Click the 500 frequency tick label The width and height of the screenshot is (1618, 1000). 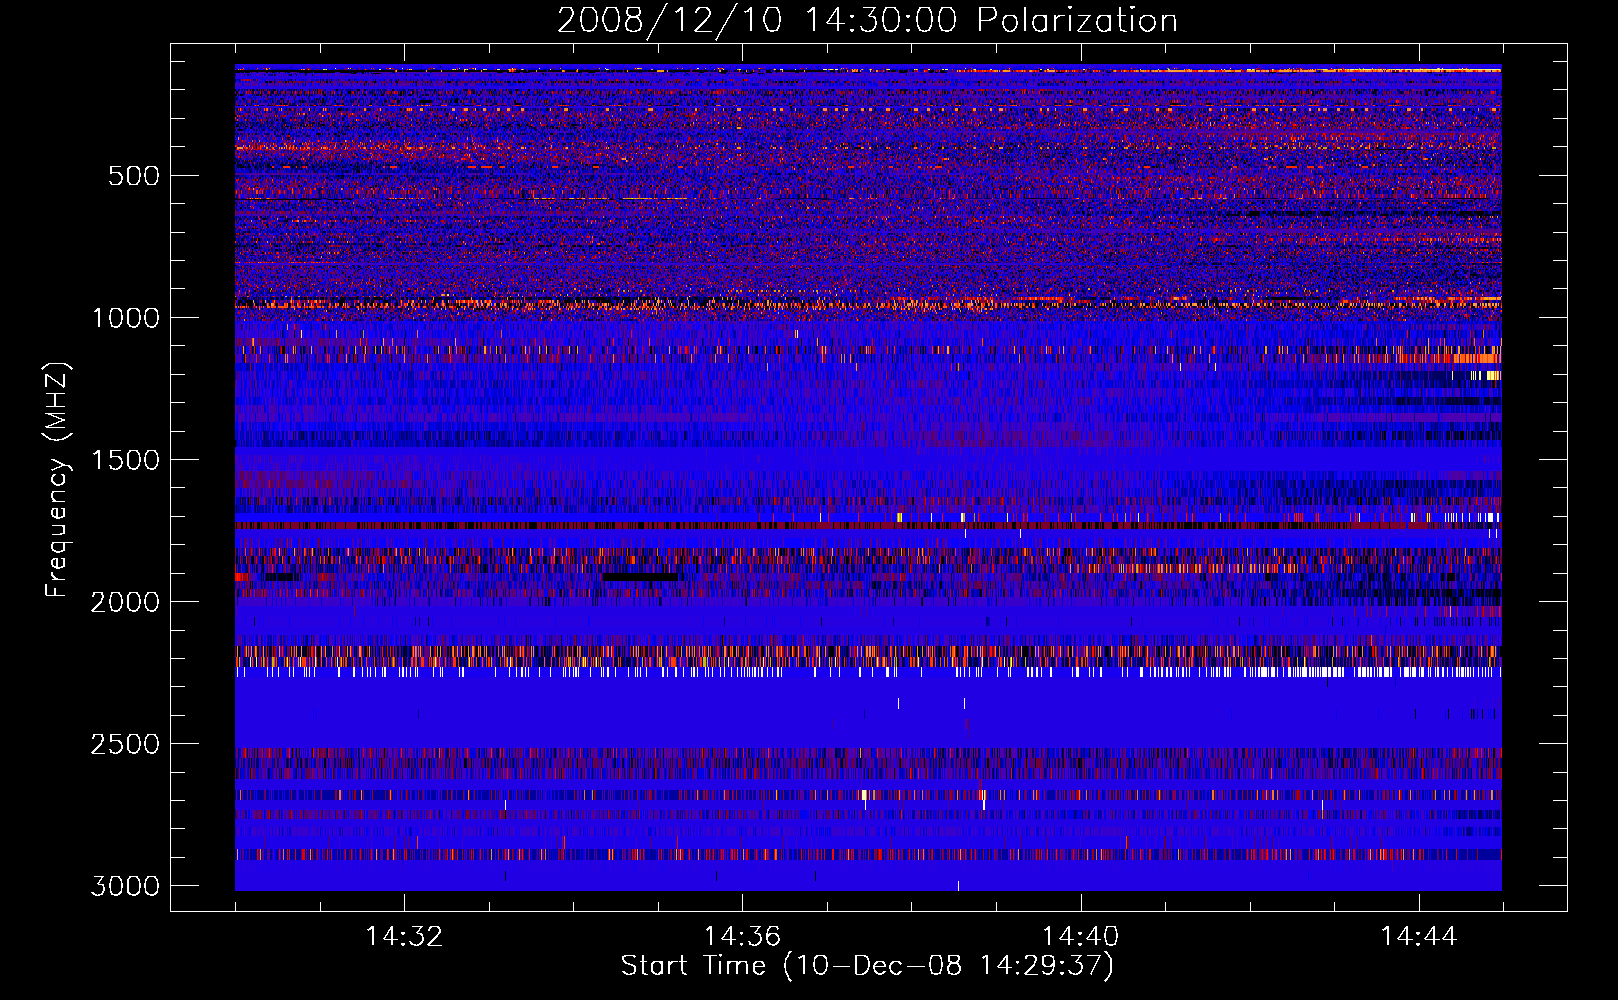133,176
